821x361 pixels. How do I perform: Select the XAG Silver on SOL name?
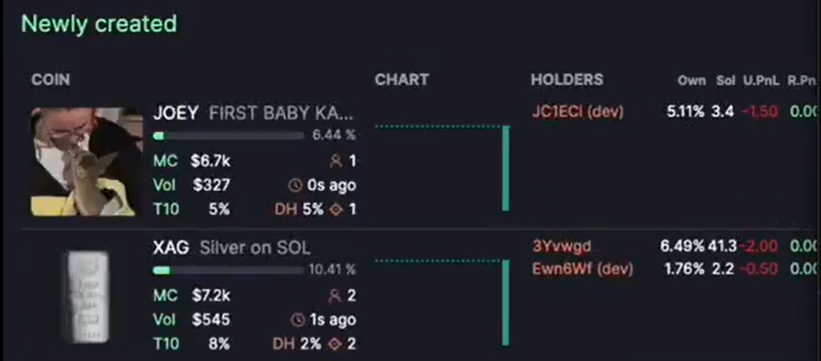pos(231,248)
